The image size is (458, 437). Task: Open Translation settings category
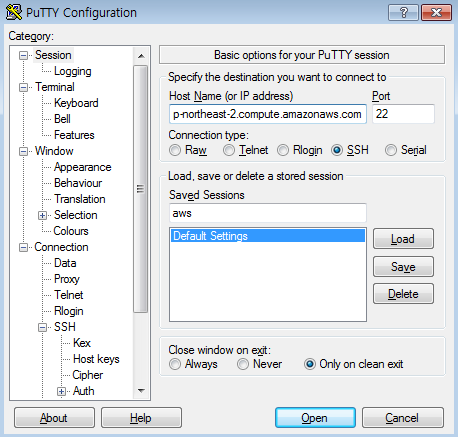pyautogui.click(x=80, y=199)
